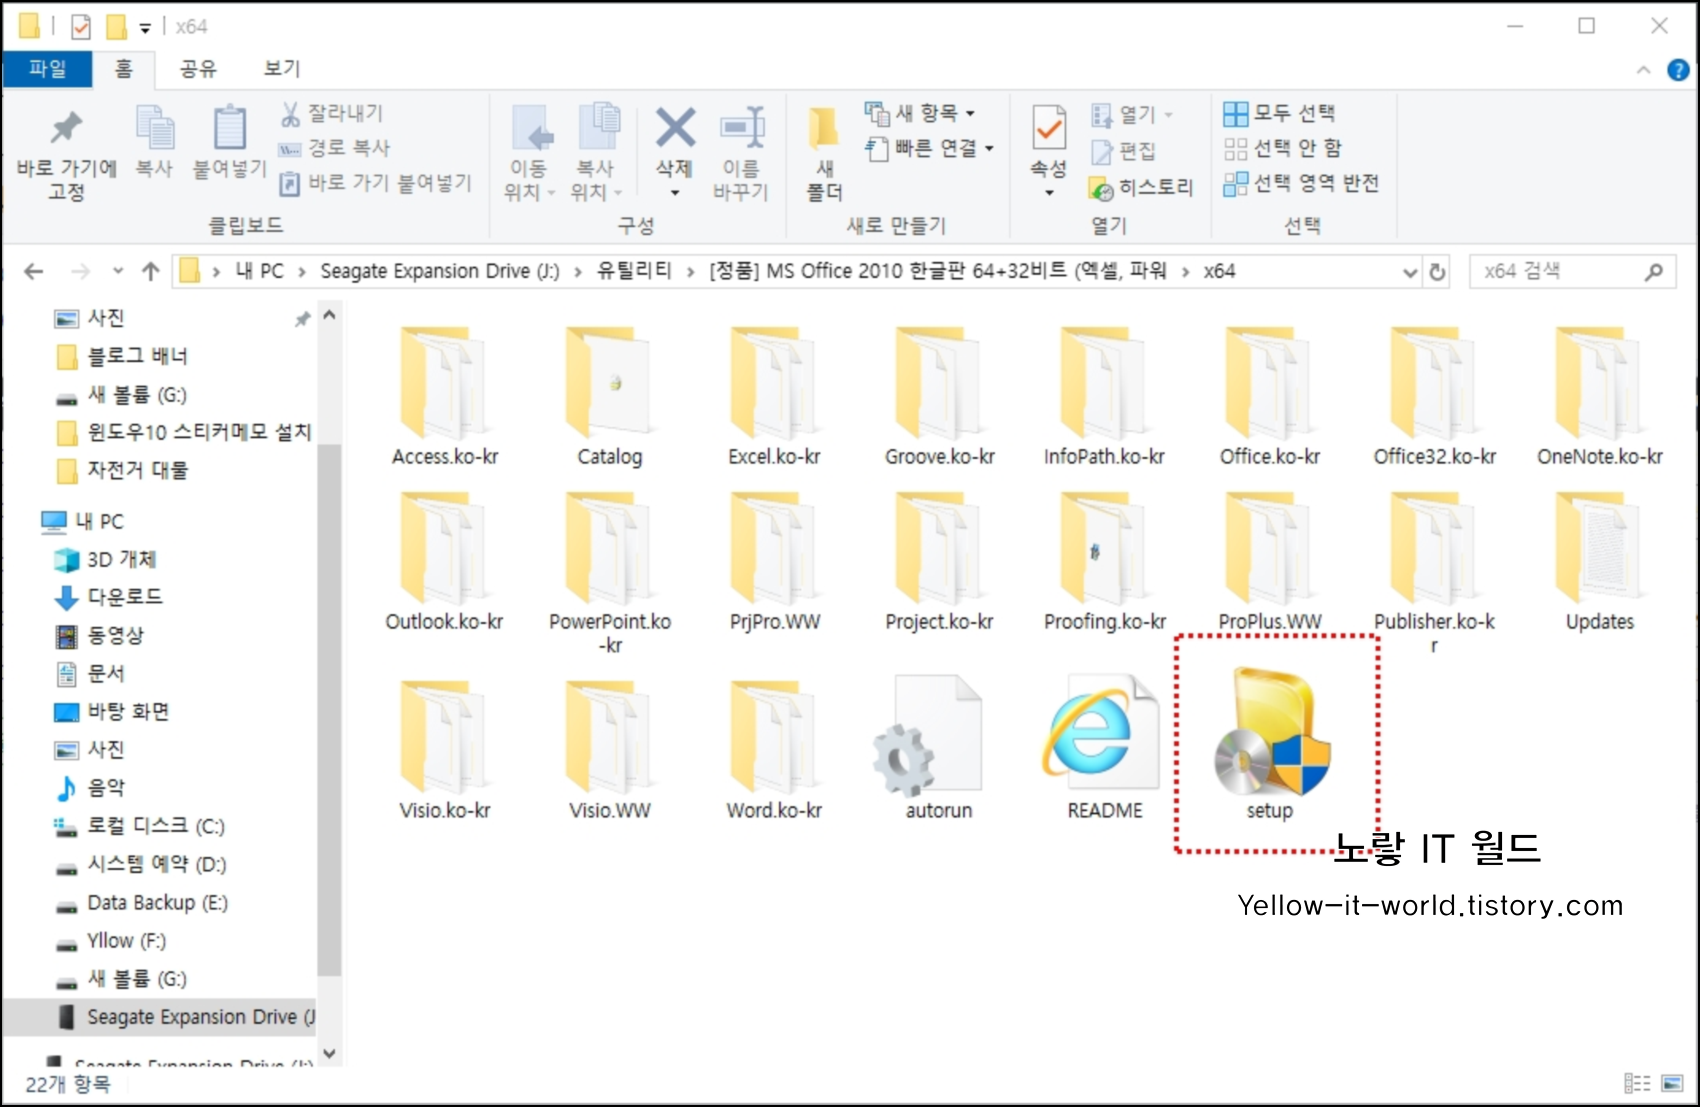The image size is (1700, 1107).
Task: Select the Catalog folder
Action: (x=609, y=396)
